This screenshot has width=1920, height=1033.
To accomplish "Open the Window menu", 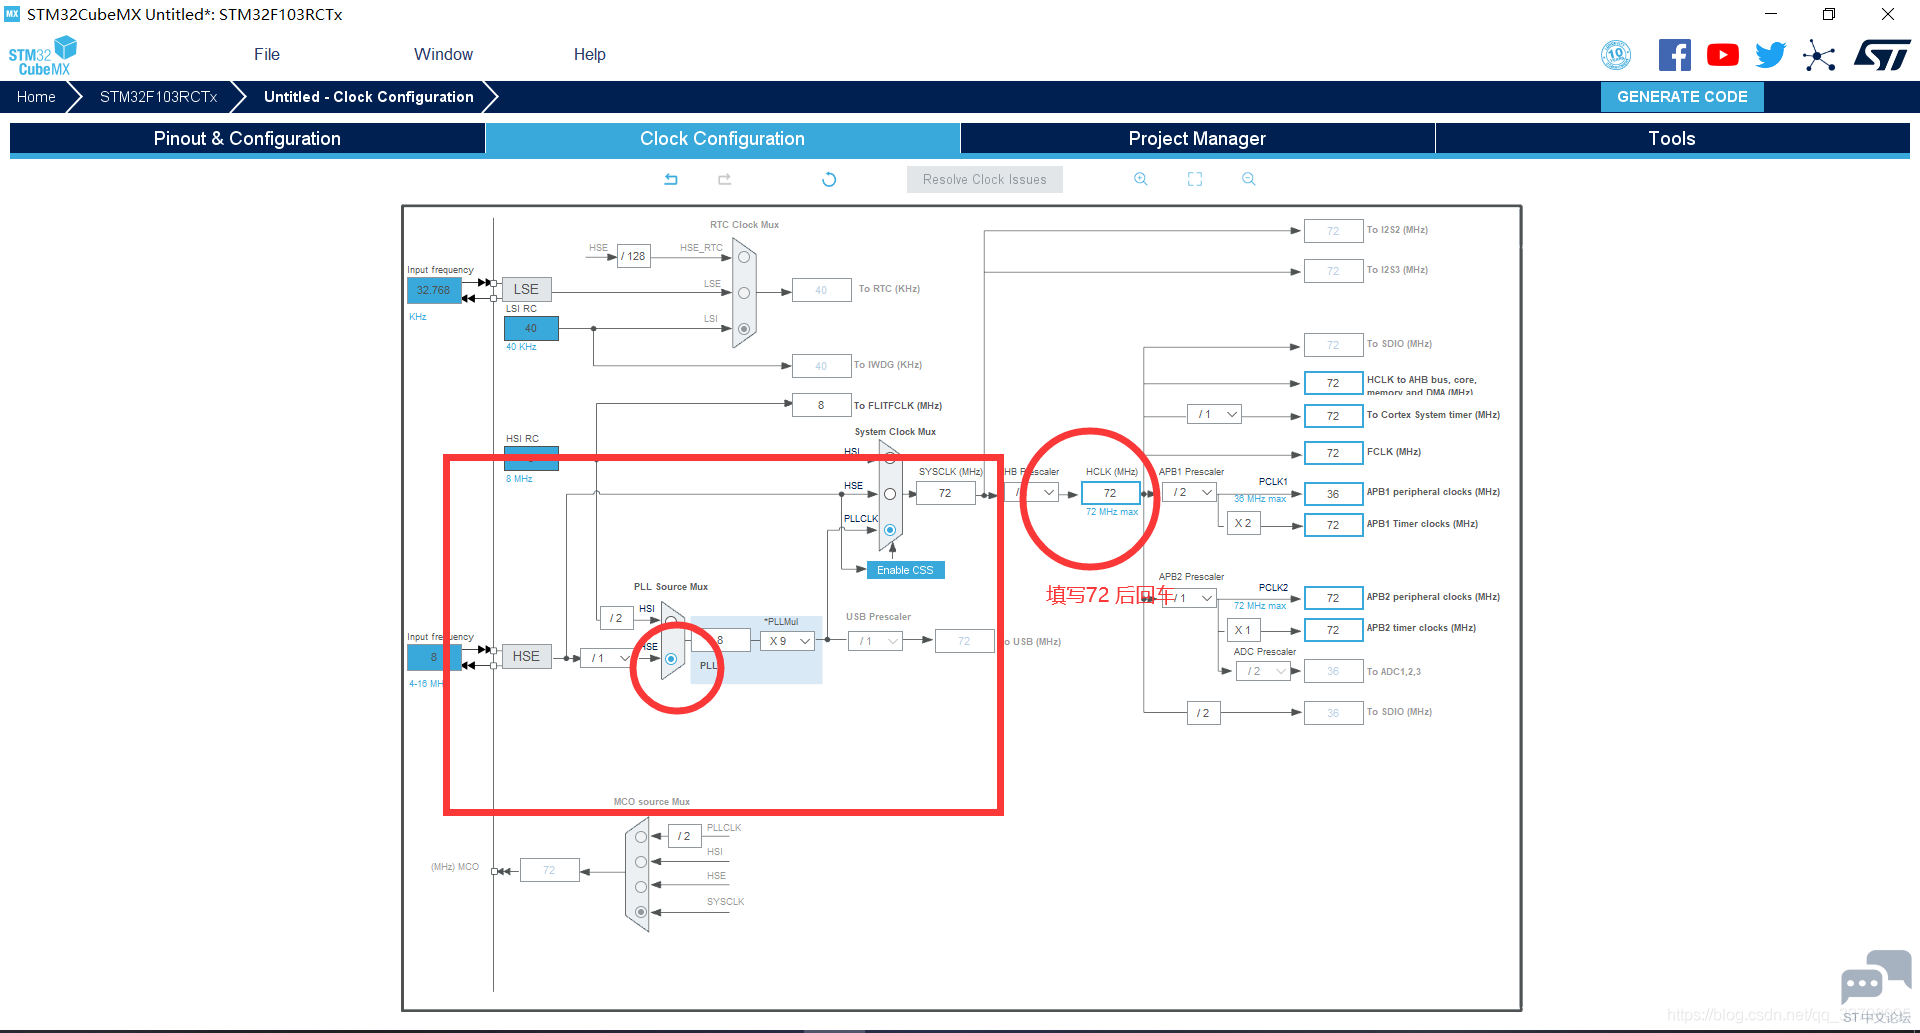I will tap(444, 55).
